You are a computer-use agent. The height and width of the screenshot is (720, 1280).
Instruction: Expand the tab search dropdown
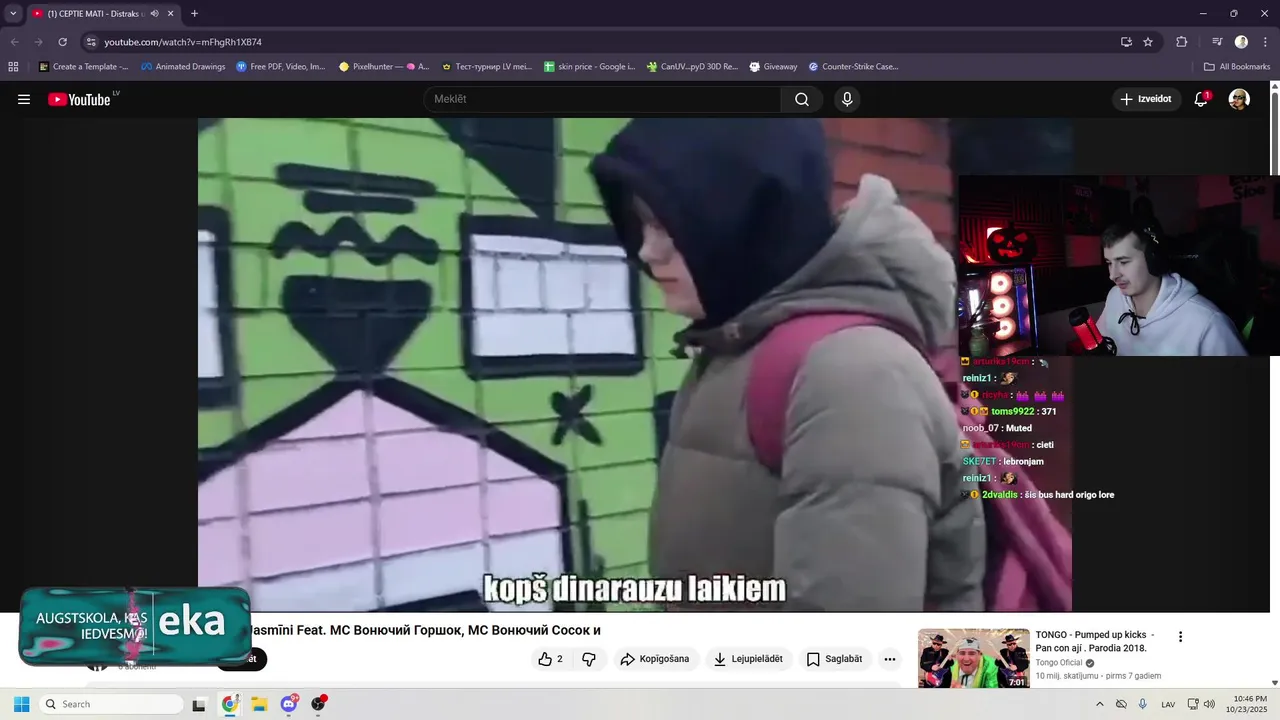pos(12,13)
